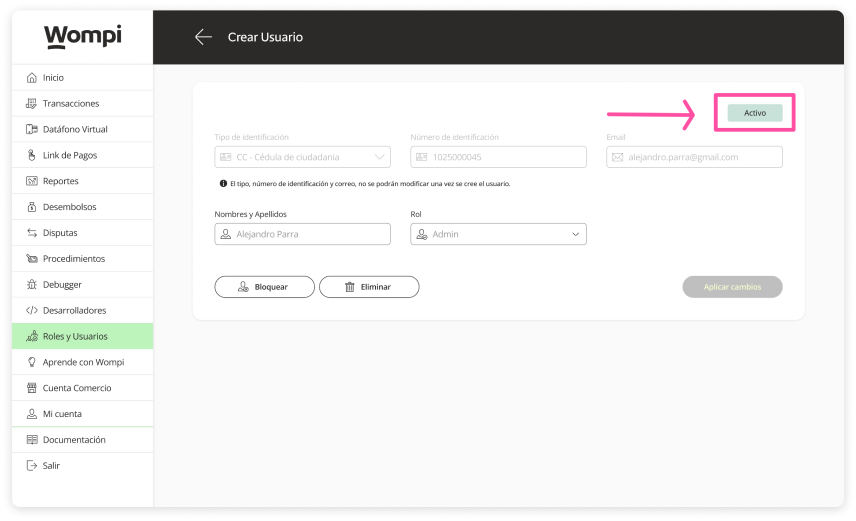Click the Dátafono Virtual sidebar icon
Screen dimensions: 856x521
pyautogui.click(x=32, y=130)
